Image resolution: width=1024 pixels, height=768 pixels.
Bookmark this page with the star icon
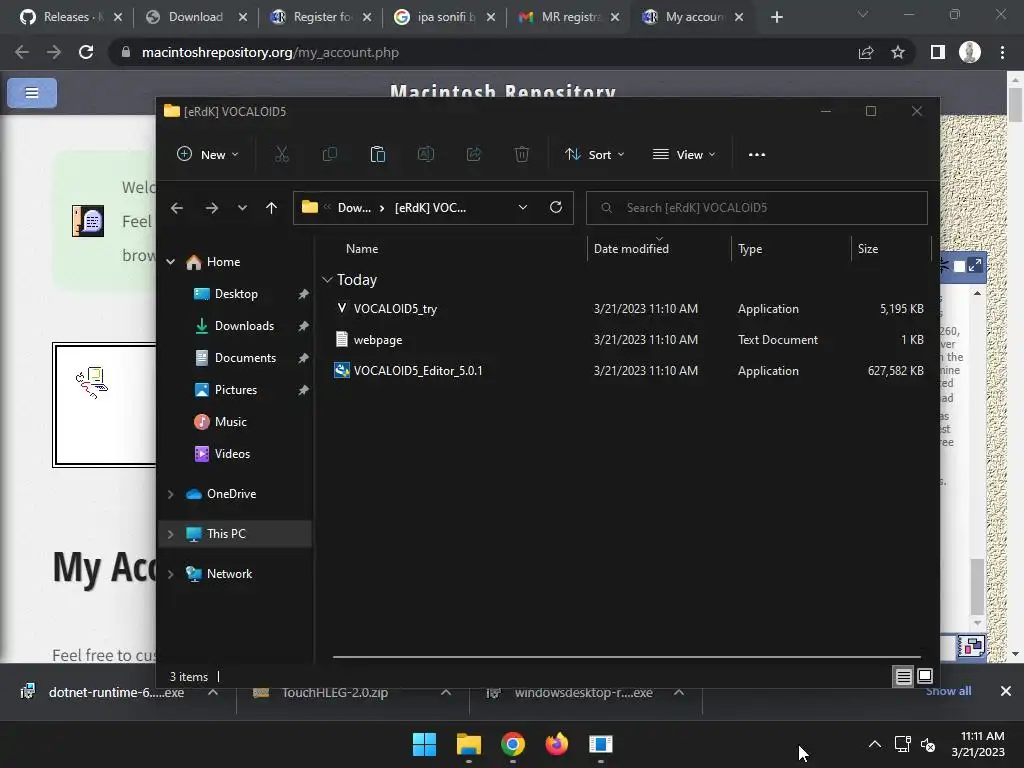click(x=898, y=52)
